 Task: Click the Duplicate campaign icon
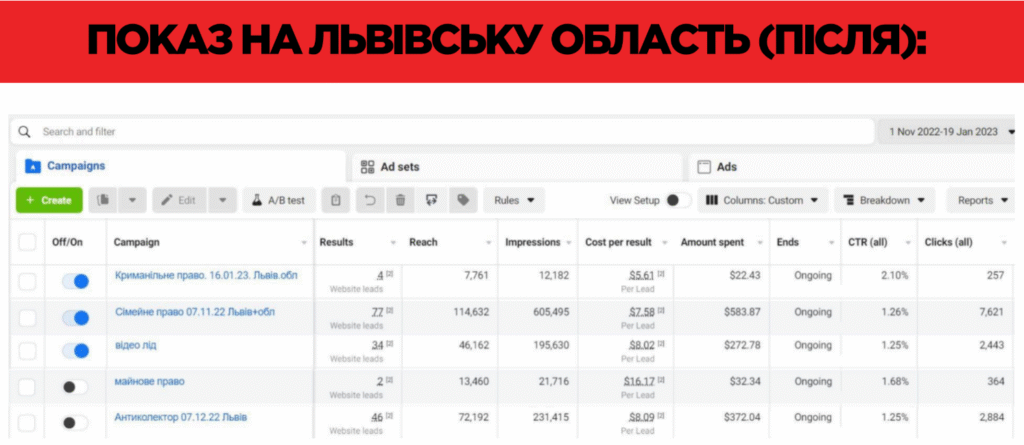[x=103, y=201]
